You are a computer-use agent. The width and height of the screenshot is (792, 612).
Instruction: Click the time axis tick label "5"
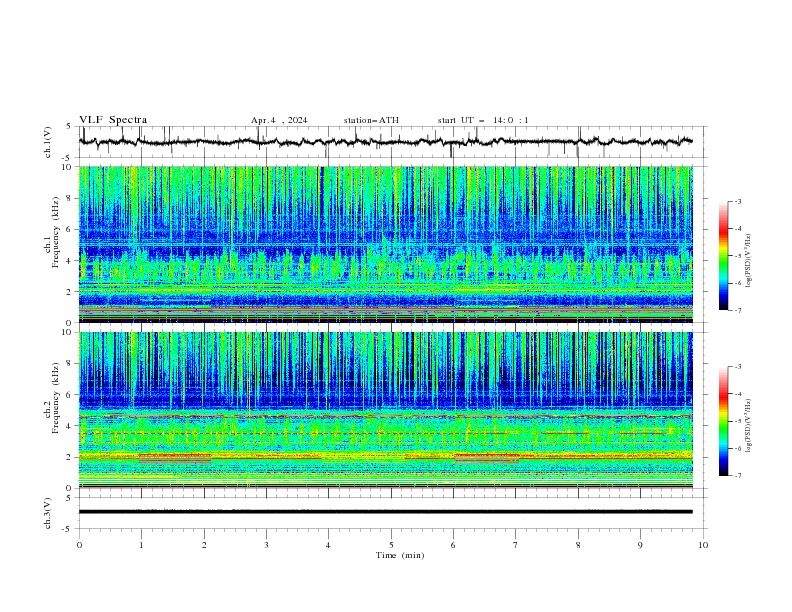[x=391, y=545]
